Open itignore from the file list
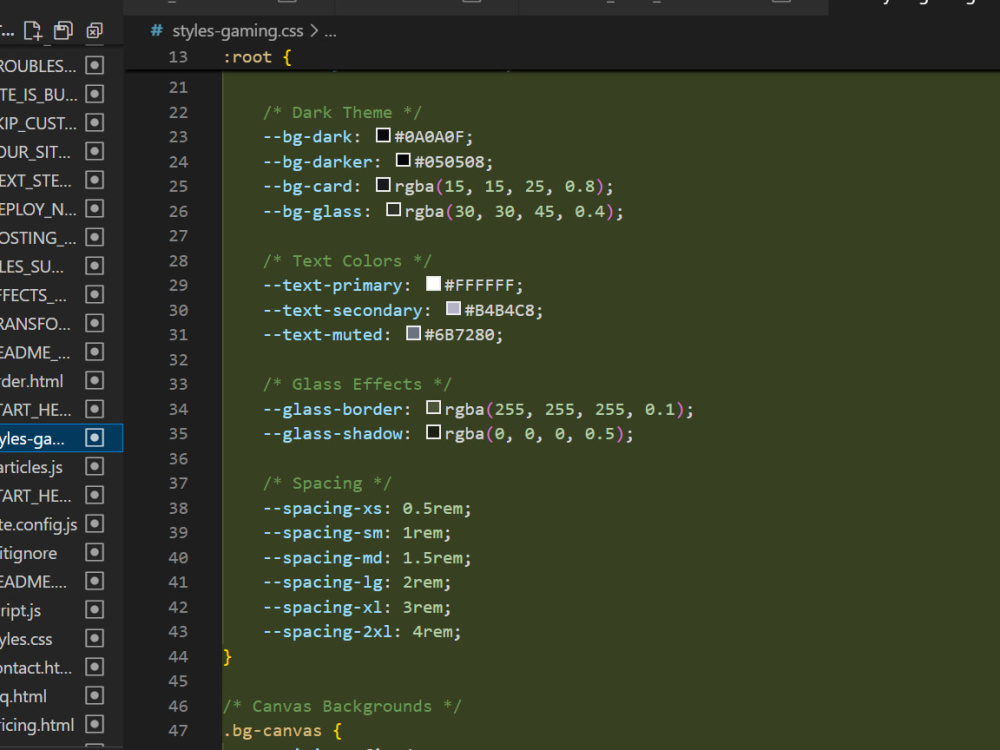The height and width of the screenshot is (750, 1000). [29, 554]
